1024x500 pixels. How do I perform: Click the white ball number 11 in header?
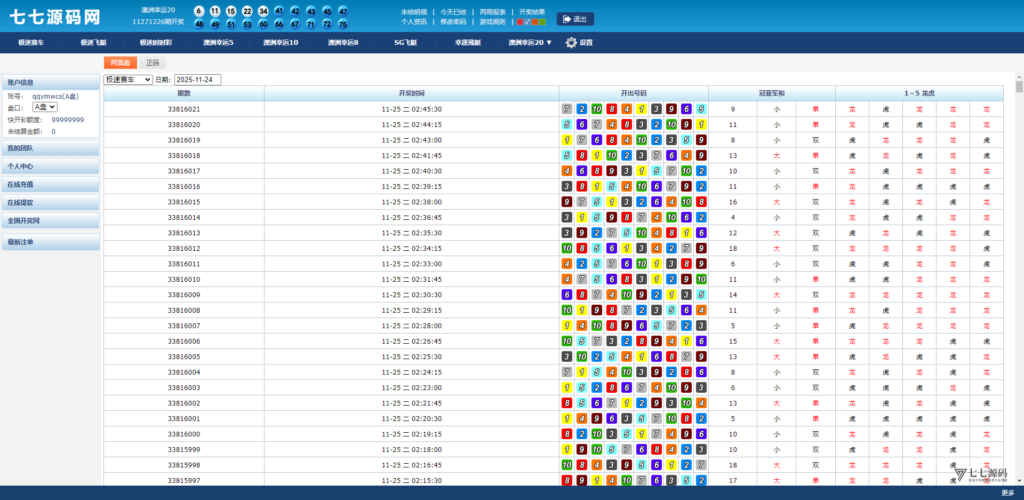(x=215, y=12)
